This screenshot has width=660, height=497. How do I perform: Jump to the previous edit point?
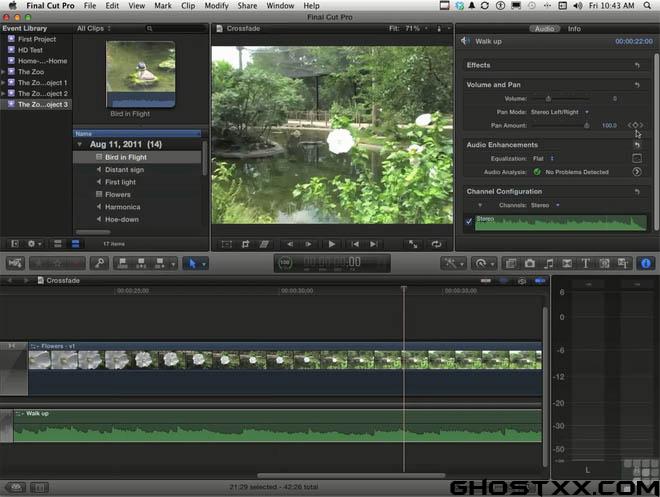pyautogui.click(x=355, y=244)
